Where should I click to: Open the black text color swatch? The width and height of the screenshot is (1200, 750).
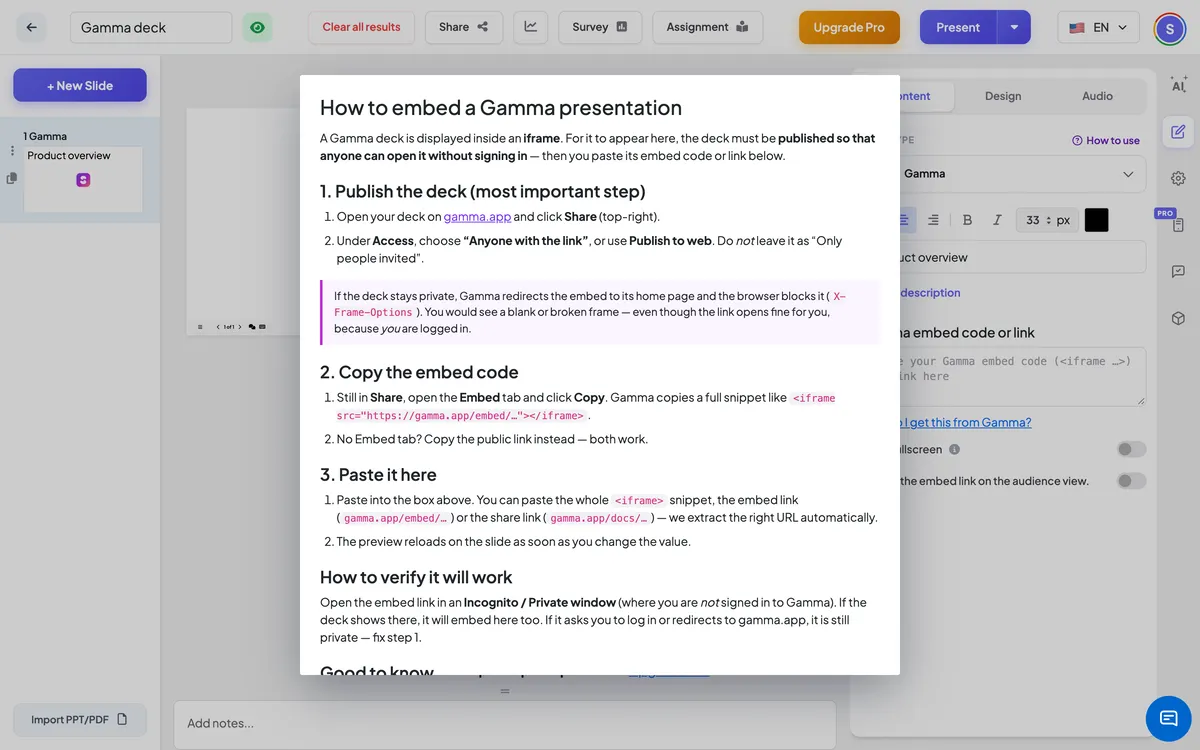(x=1096, y=220)
